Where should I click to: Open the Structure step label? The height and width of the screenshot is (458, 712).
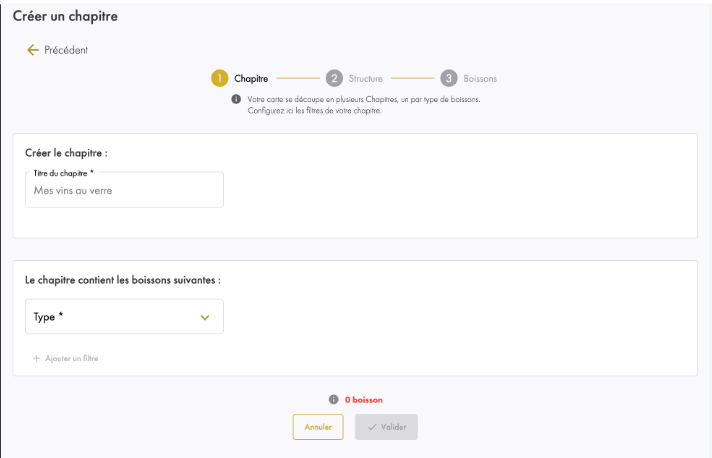coord(366,79)
